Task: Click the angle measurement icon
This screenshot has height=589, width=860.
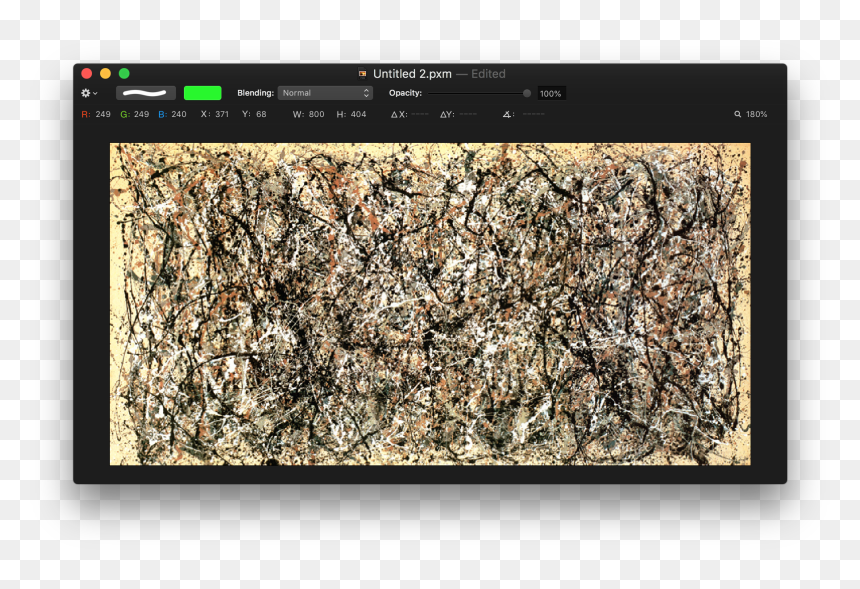Action: click(x=508, y=114)
